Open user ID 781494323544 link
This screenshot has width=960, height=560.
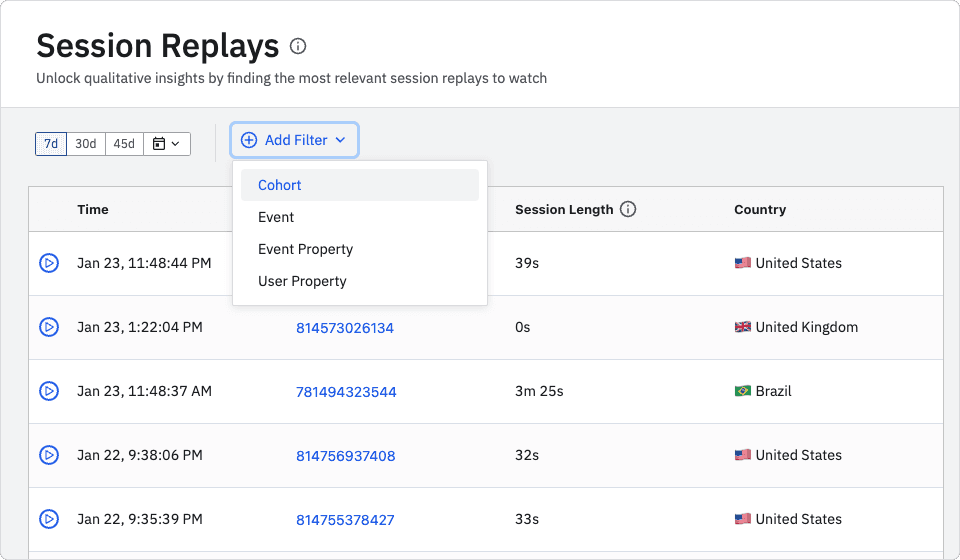coord(346,392)
